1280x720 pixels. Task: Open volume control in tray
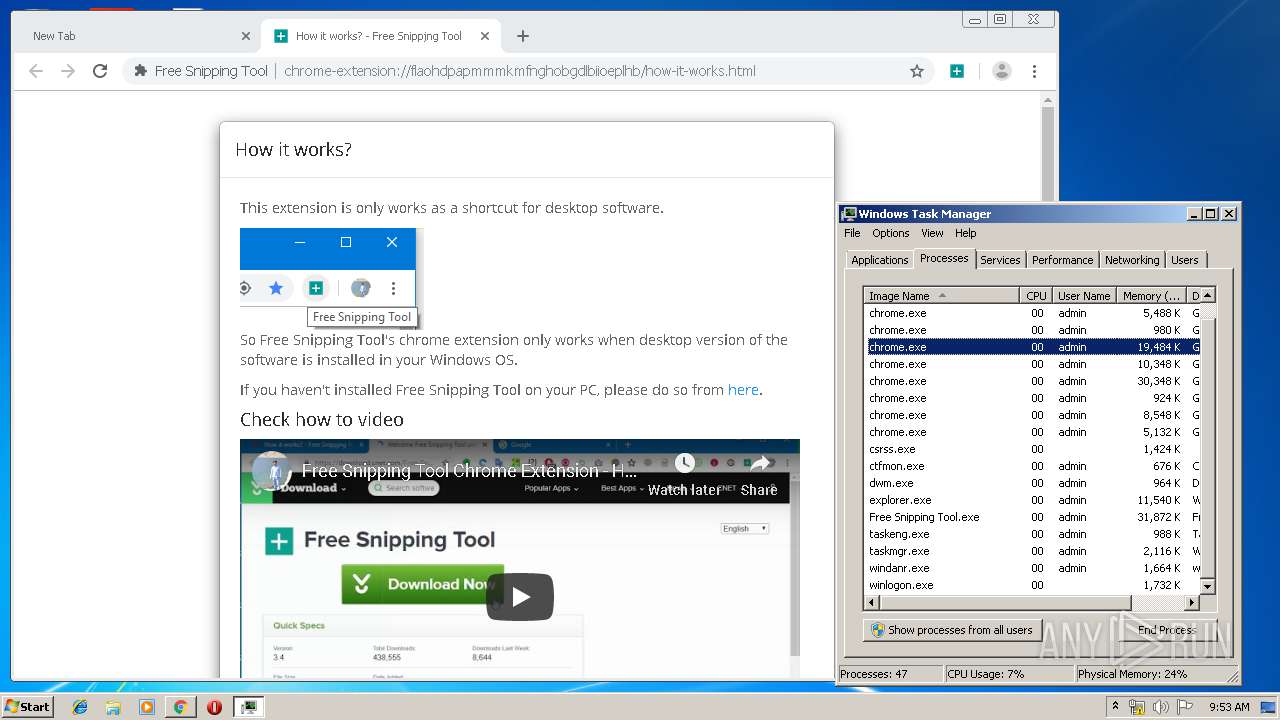pyautogui.click(x=1161, y=707)
